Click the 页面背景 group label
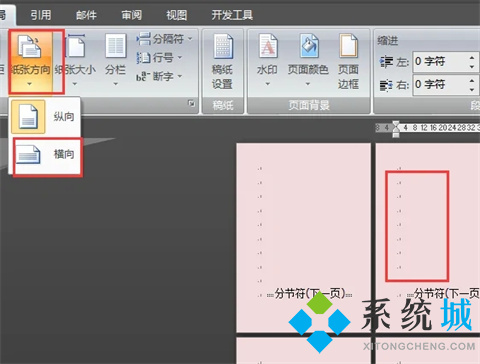 [x=309, y=105]
